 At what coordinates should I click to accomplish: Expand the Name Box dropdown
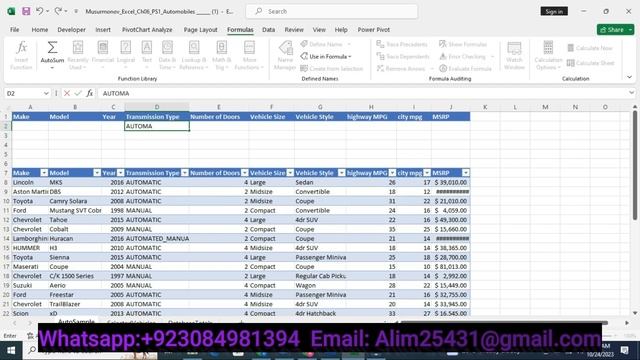pos(46,93)
